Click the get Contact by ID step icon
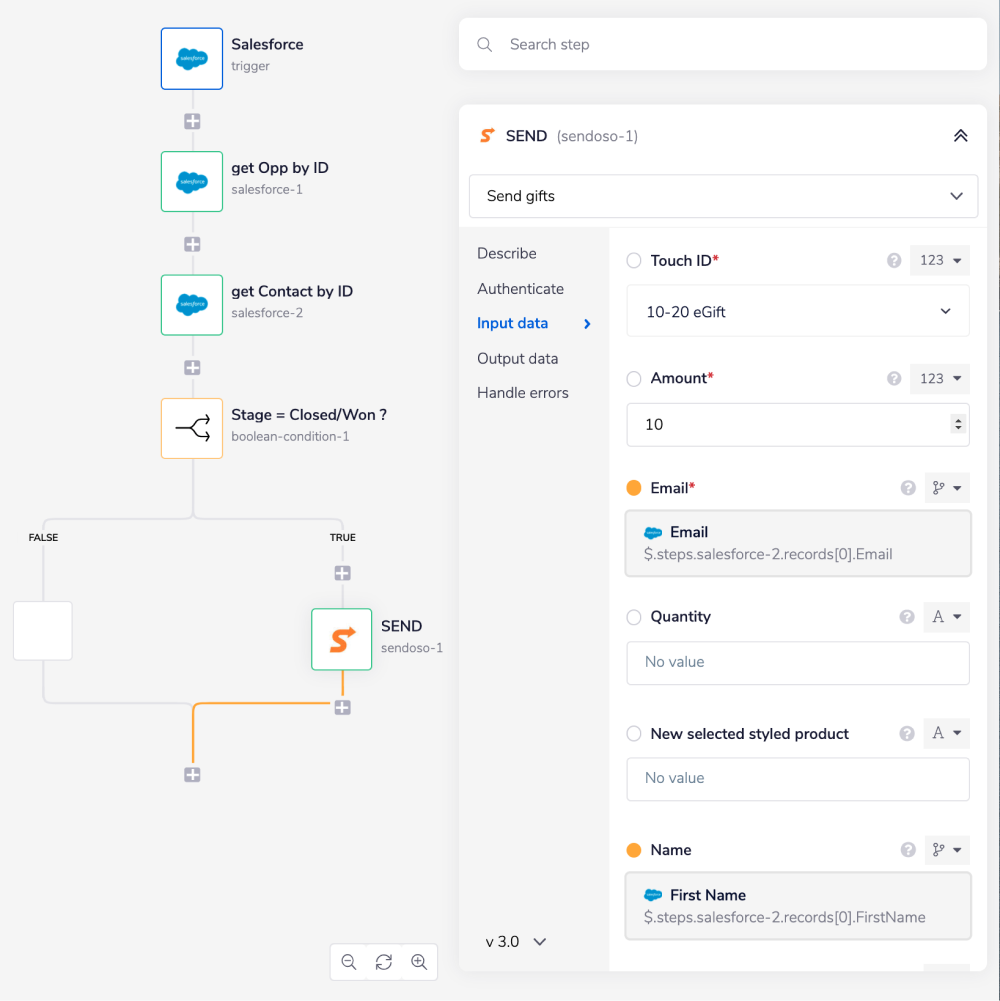Viewport: 1000px width, 1001px height. click(x=192, y=305)
